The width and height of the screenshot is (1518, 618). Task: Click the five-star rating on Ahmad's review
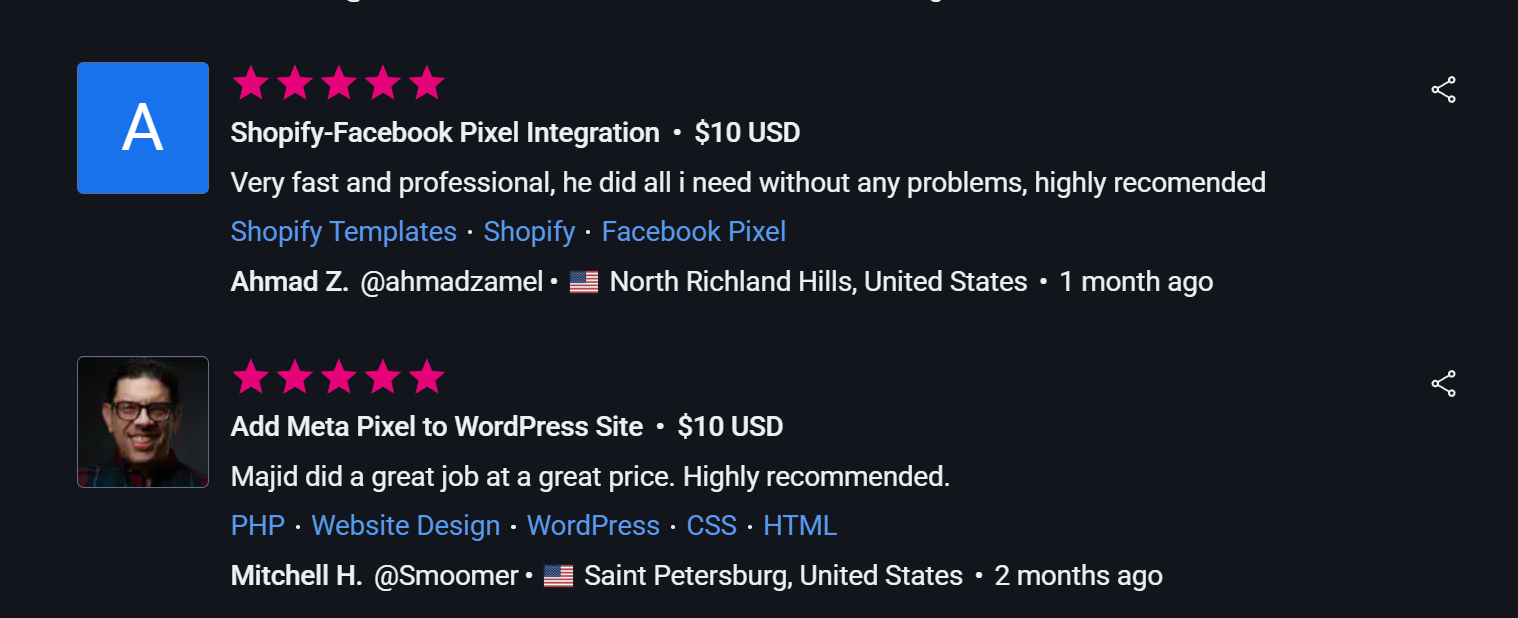pos(338,84)
